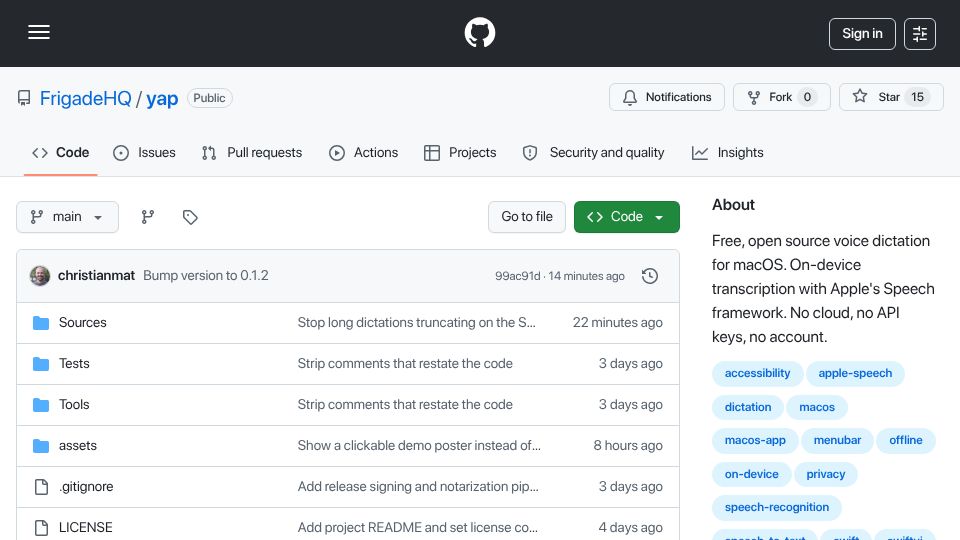Image resolution: width=960 pixels, height=540 pixels.
Task: Click '22 minutes ago' in Sources row
Action: (x=617, y=323)
